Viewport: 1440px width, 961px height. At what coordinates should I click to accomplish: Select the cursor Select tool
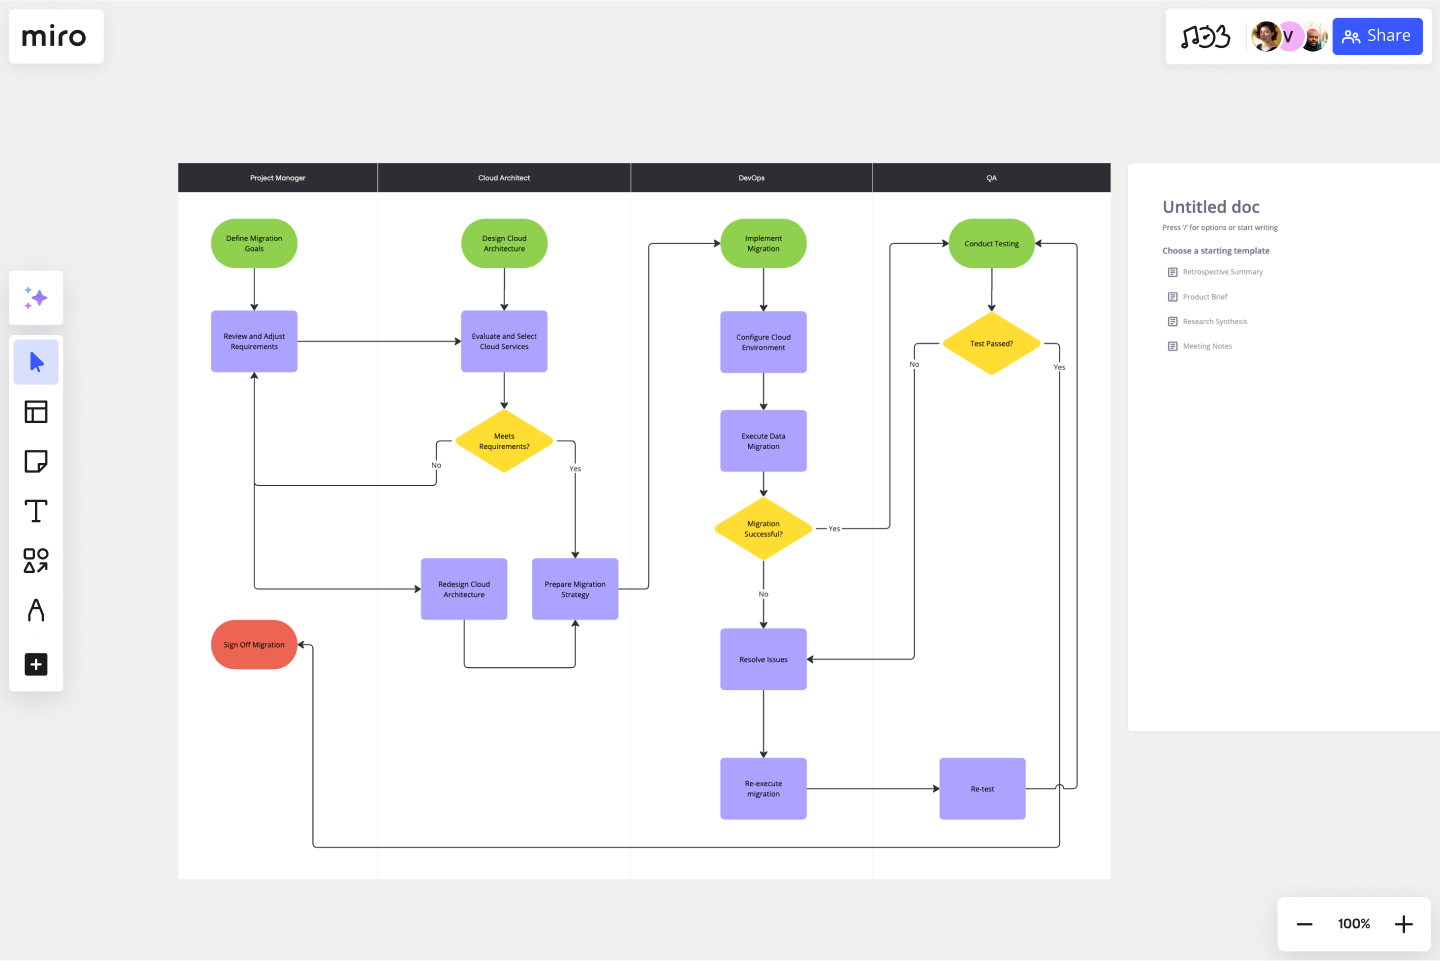click(36, 361)
